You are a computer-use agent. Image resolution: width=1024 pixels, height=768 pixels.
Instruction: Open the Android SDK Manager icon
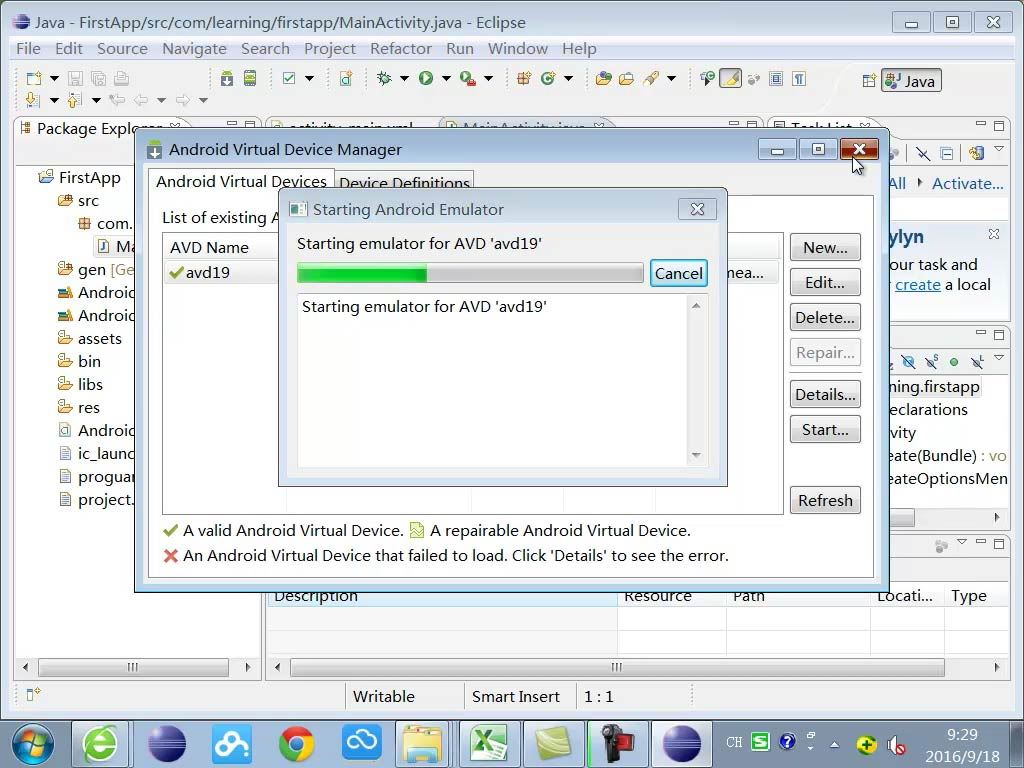(x=227, y=78)
